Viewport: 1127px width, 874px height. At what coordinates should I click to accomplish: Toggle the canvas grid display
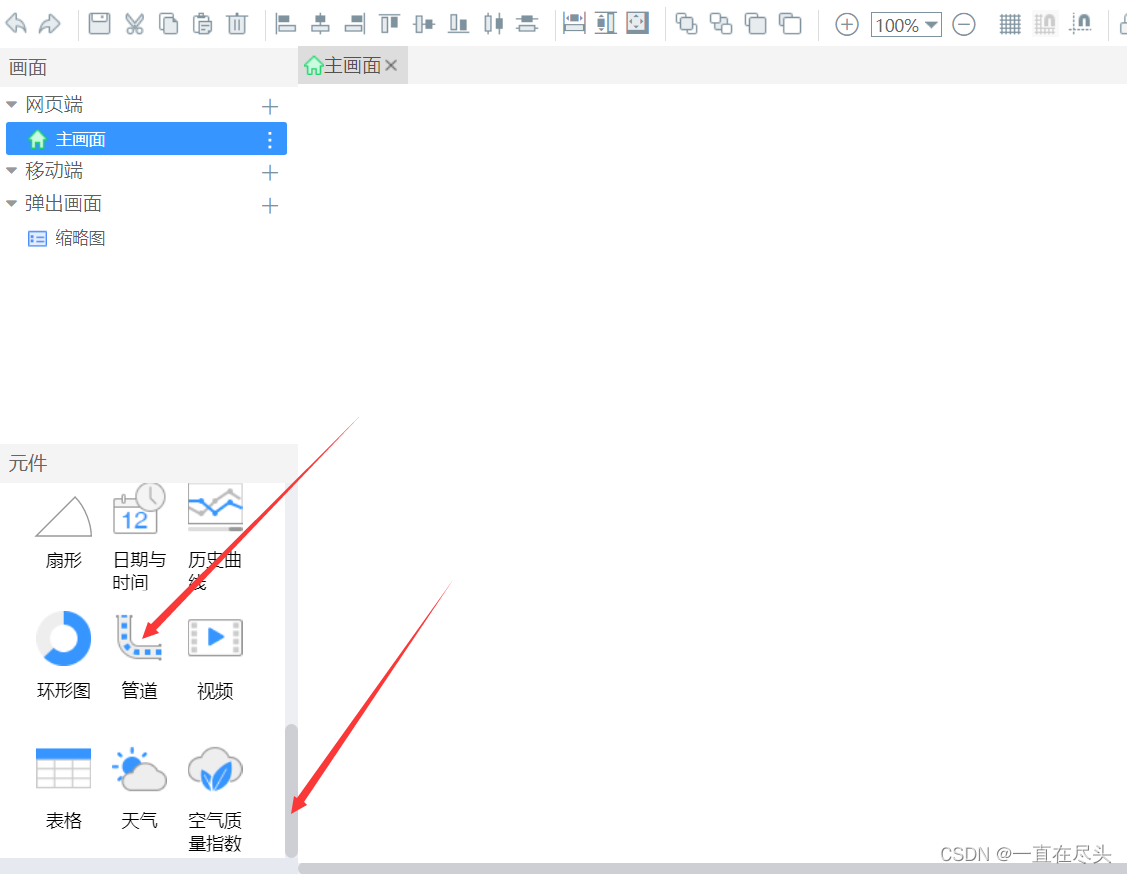coord(1010,24)
